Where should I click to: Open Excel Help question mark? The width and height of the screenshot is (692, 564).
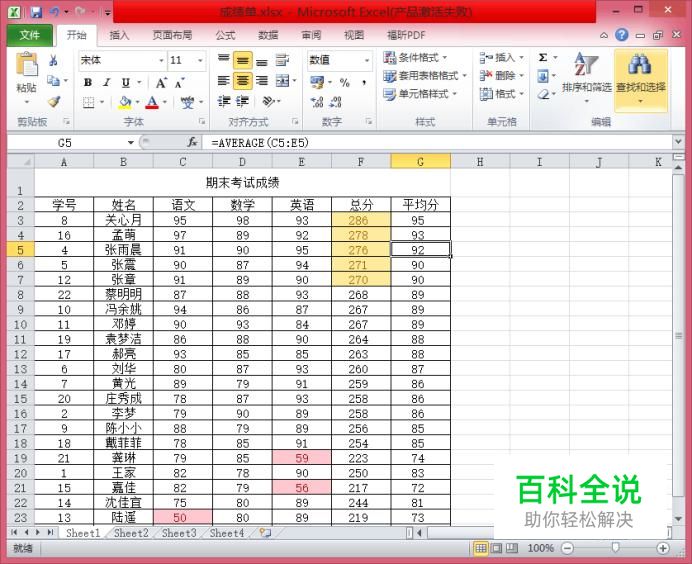[621, 35]
